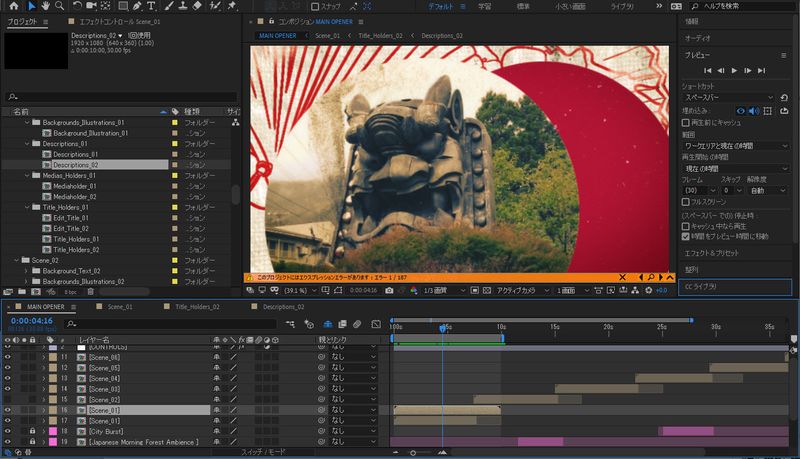The height and width of the screenshot is (459, 800).
Task: Open the 学習 workspace tab
Action: click(484, 6)
